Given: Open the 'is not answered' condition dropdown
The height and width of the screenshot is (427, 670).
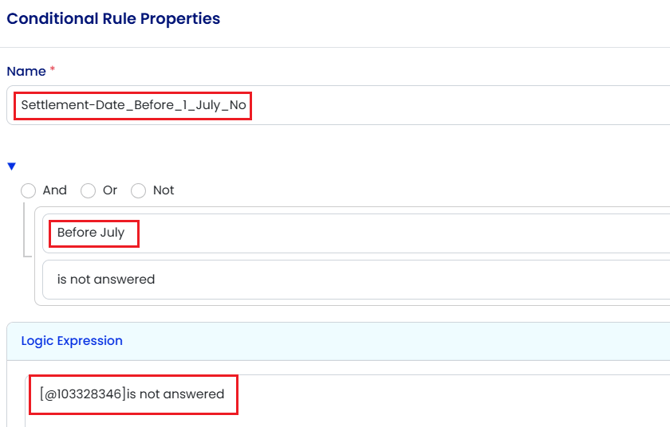Looking at the screenshot, I should 400,279.
